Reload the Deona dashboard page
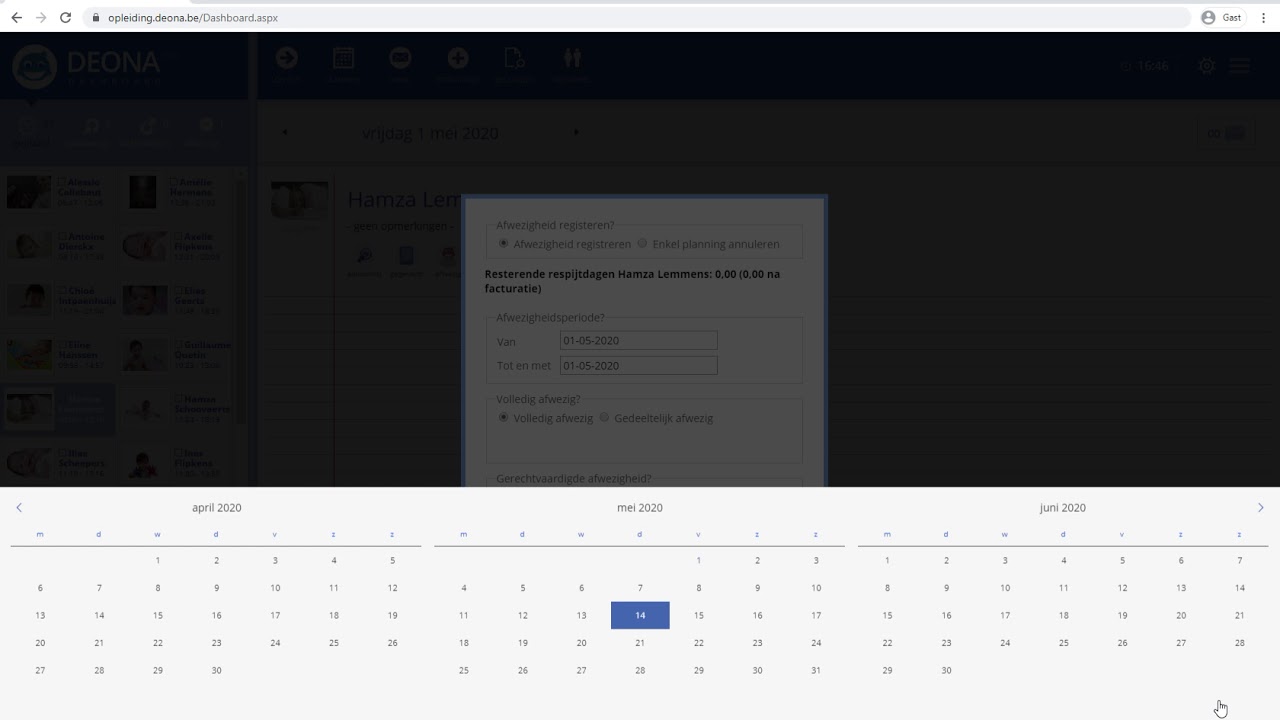The height and width of the screenshot is (720, 1280). click(66, 17)
